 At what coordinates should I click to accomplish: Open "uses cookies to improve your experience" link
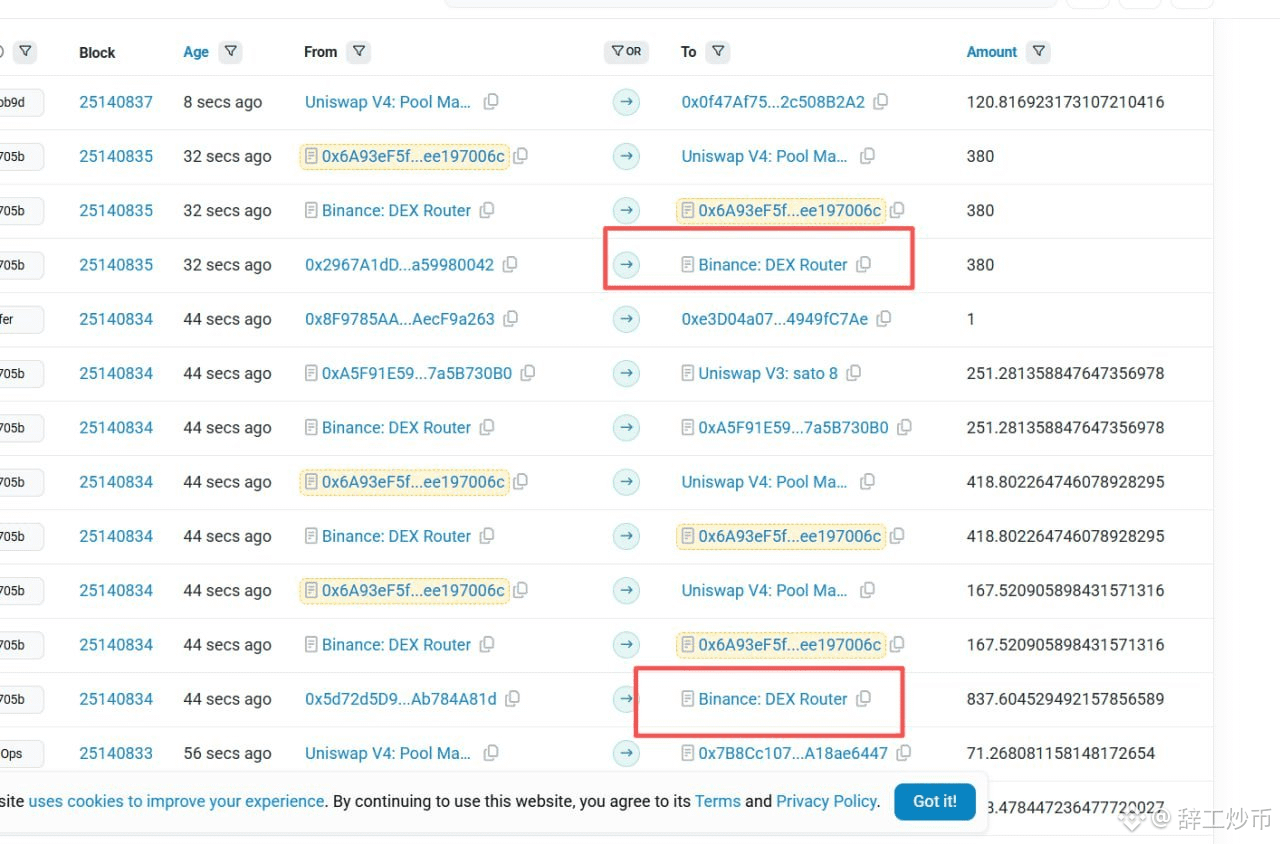[176, 801]
